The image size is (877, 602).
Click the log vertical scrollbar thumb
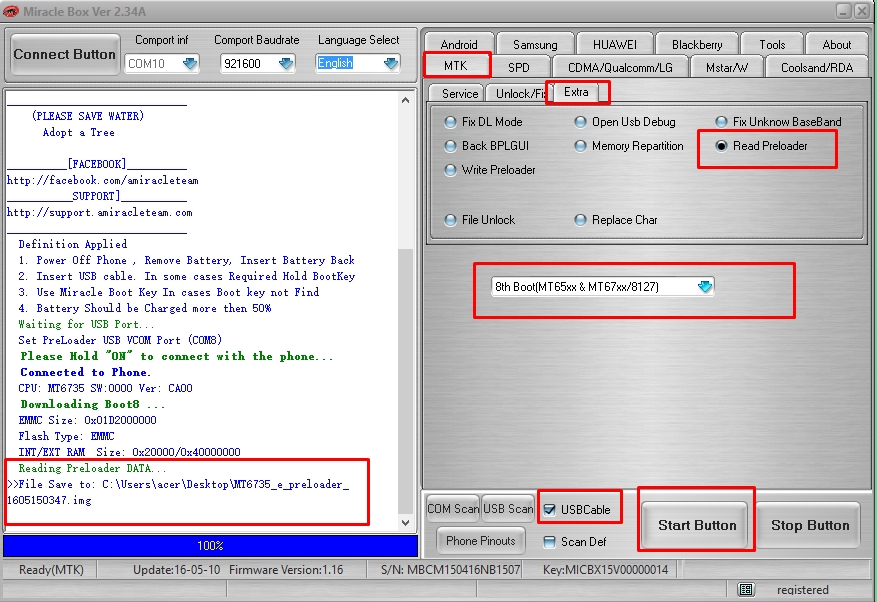[x=406, y=382]
